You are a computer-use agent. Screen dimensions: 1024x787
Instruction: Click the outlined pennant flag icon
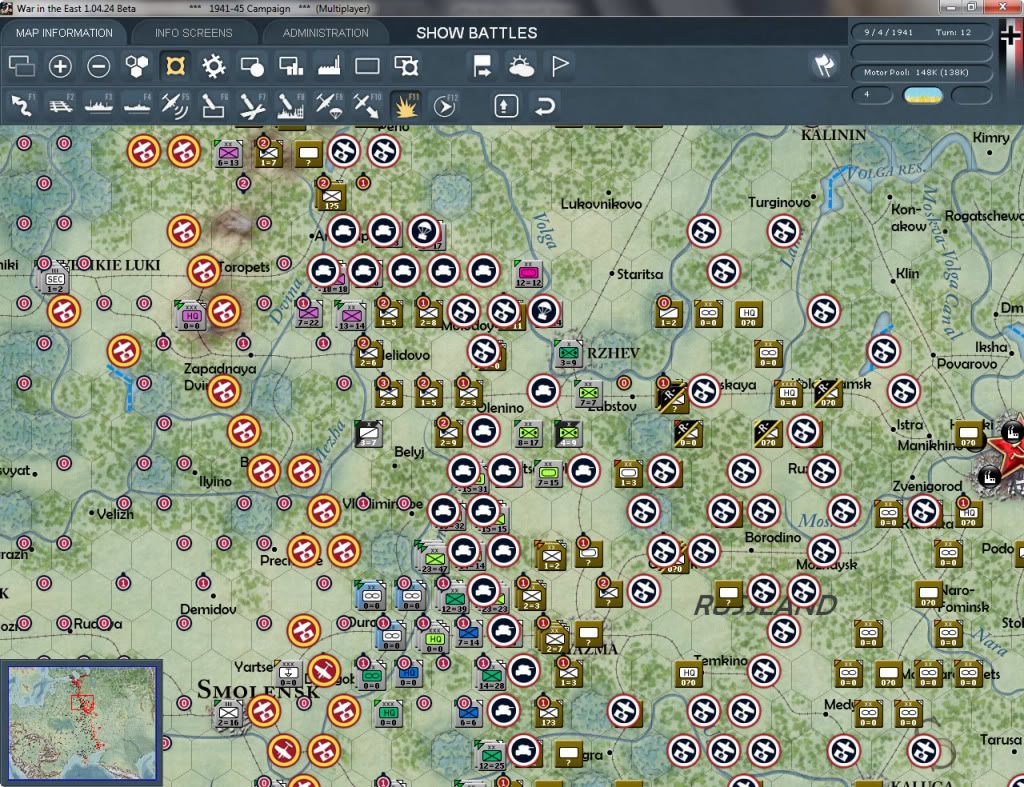560,66
